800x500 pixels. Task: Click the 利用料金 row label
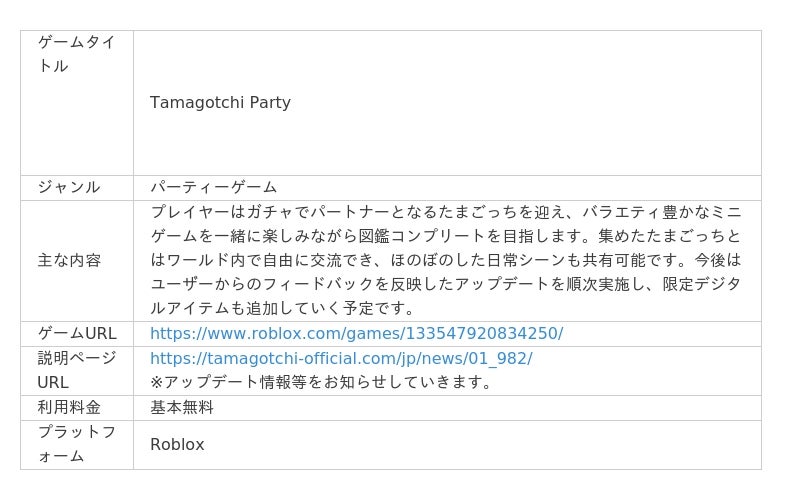(69, 407)
